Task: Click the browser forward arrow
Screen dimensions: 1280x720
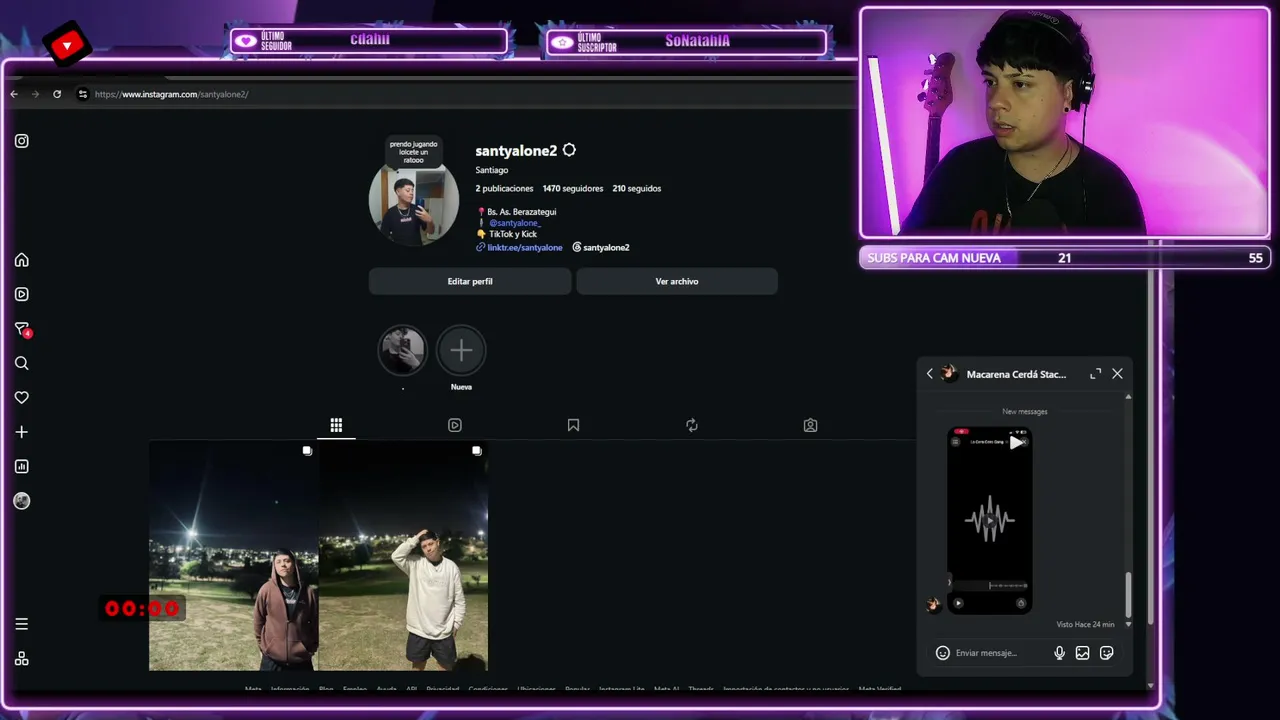Action: coord(35,94)
